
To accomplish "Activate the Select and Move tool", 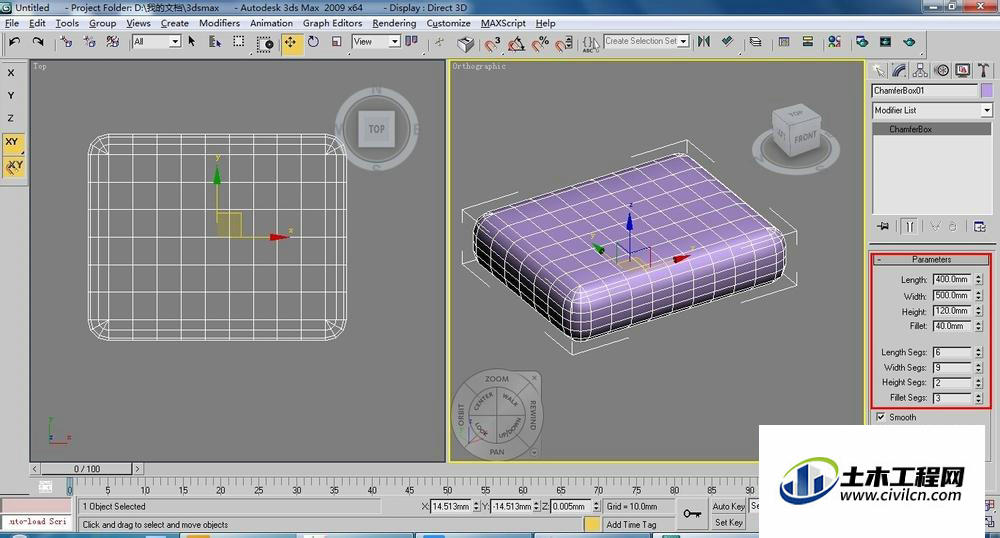I will (x=291, y=43).
